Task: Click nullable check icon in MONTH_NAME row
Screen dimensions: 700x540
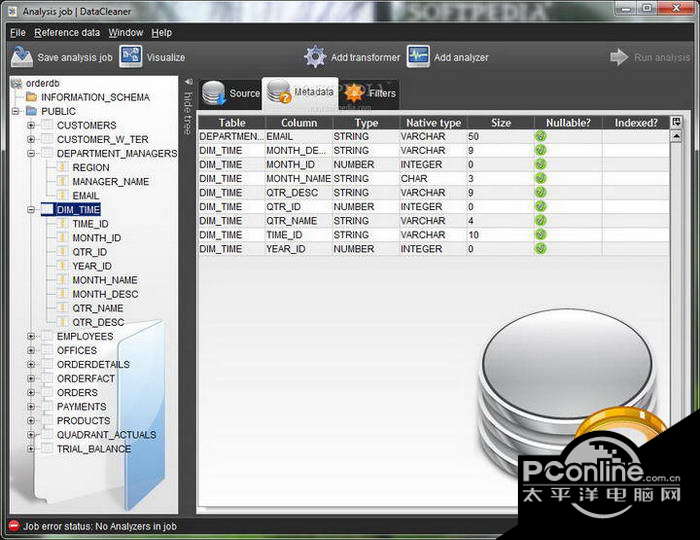Action: click(540, 179)
